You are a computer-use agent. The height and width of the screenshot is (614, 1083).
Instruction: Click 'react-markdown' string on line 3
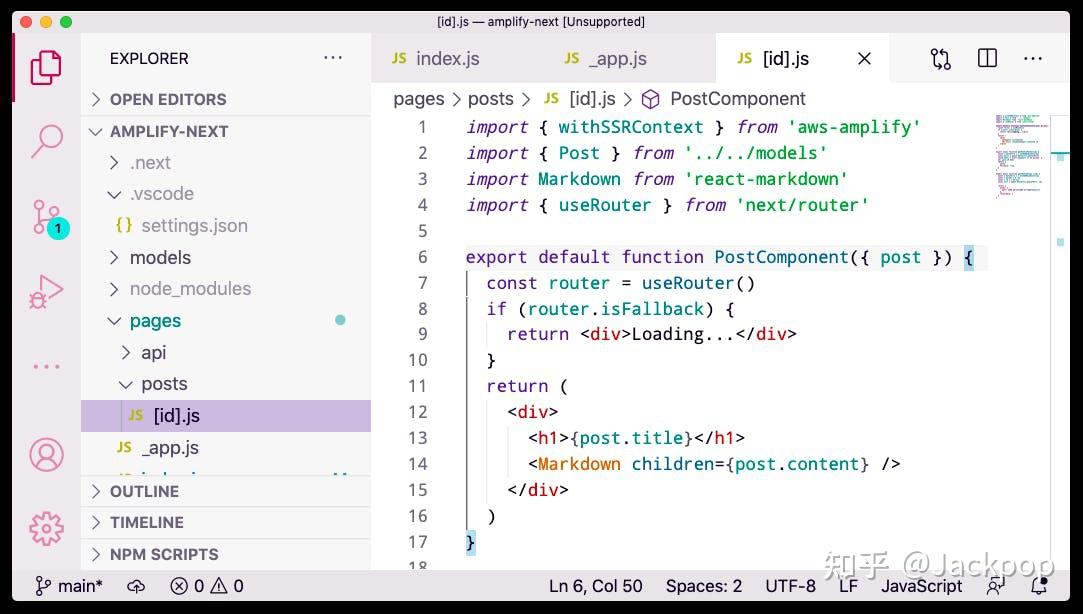click(766, 179)
